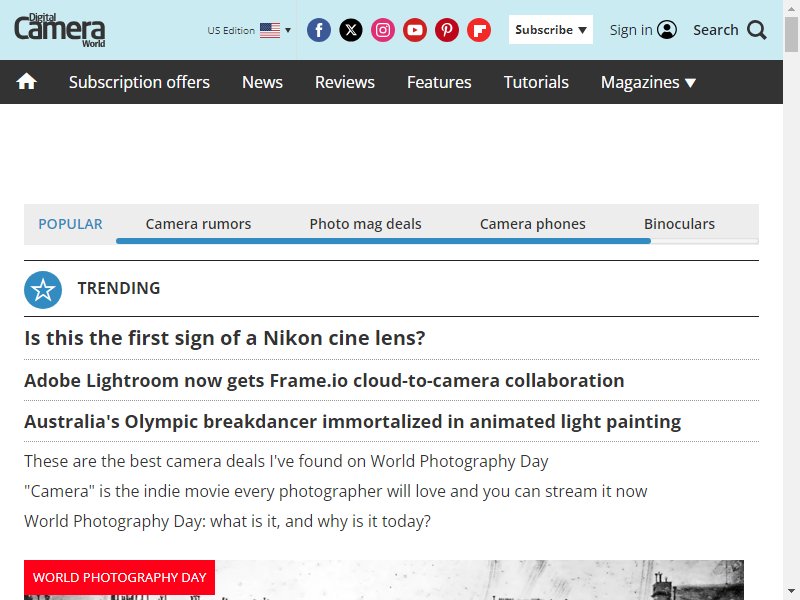Open the X (Twitter) social icon
Image resolution: width=800 pixels, height=600 pixels.
click(351, 30)
